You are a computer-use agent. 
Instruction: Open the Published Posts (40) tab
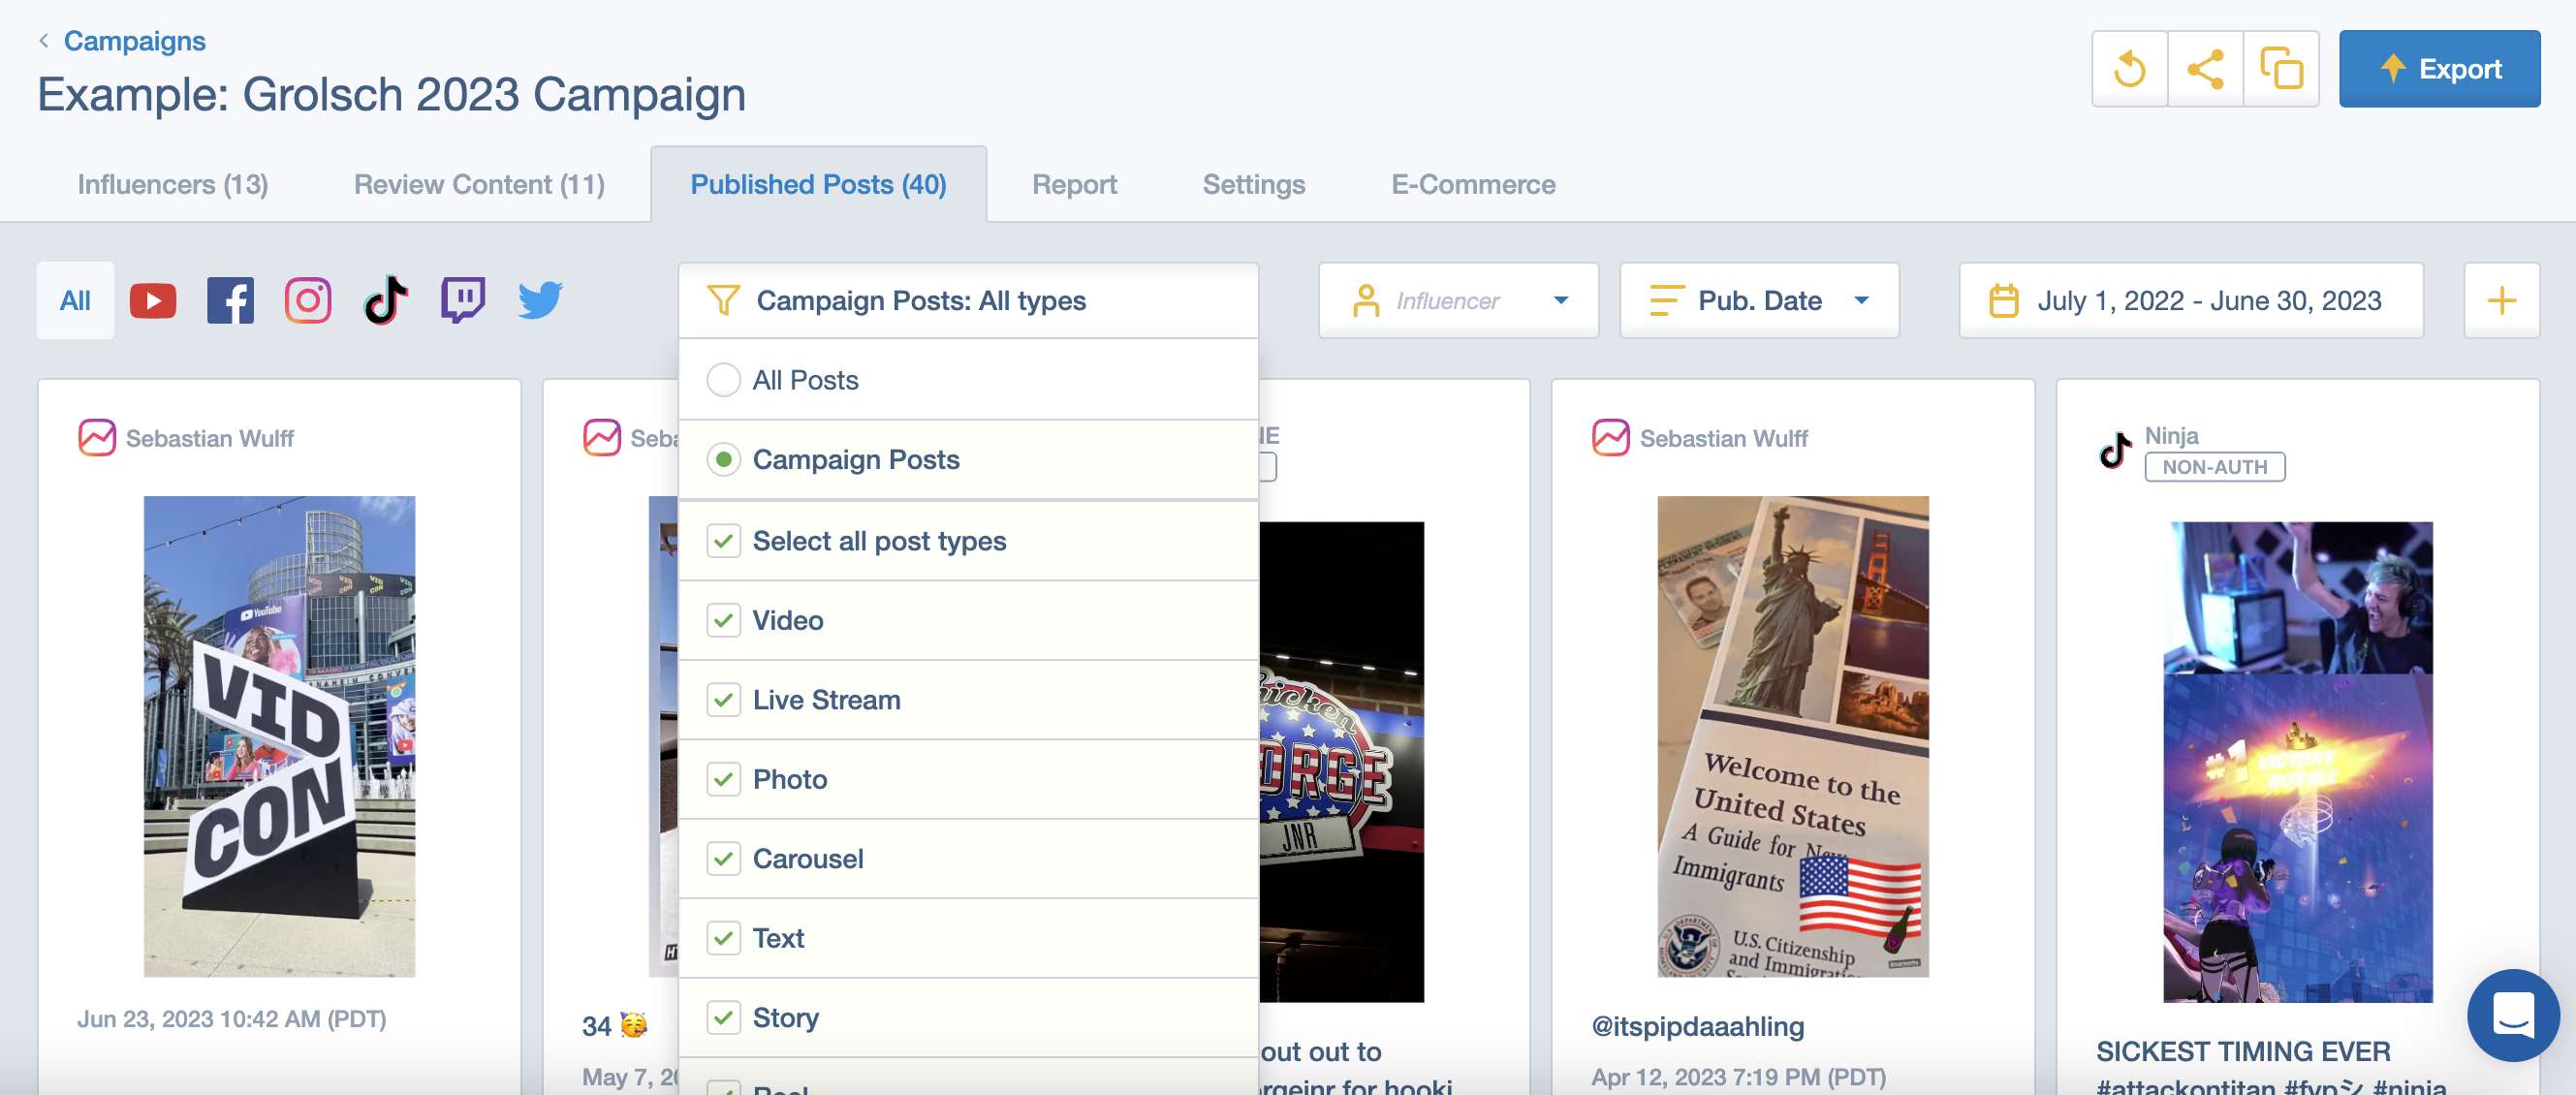coord(818,185)
